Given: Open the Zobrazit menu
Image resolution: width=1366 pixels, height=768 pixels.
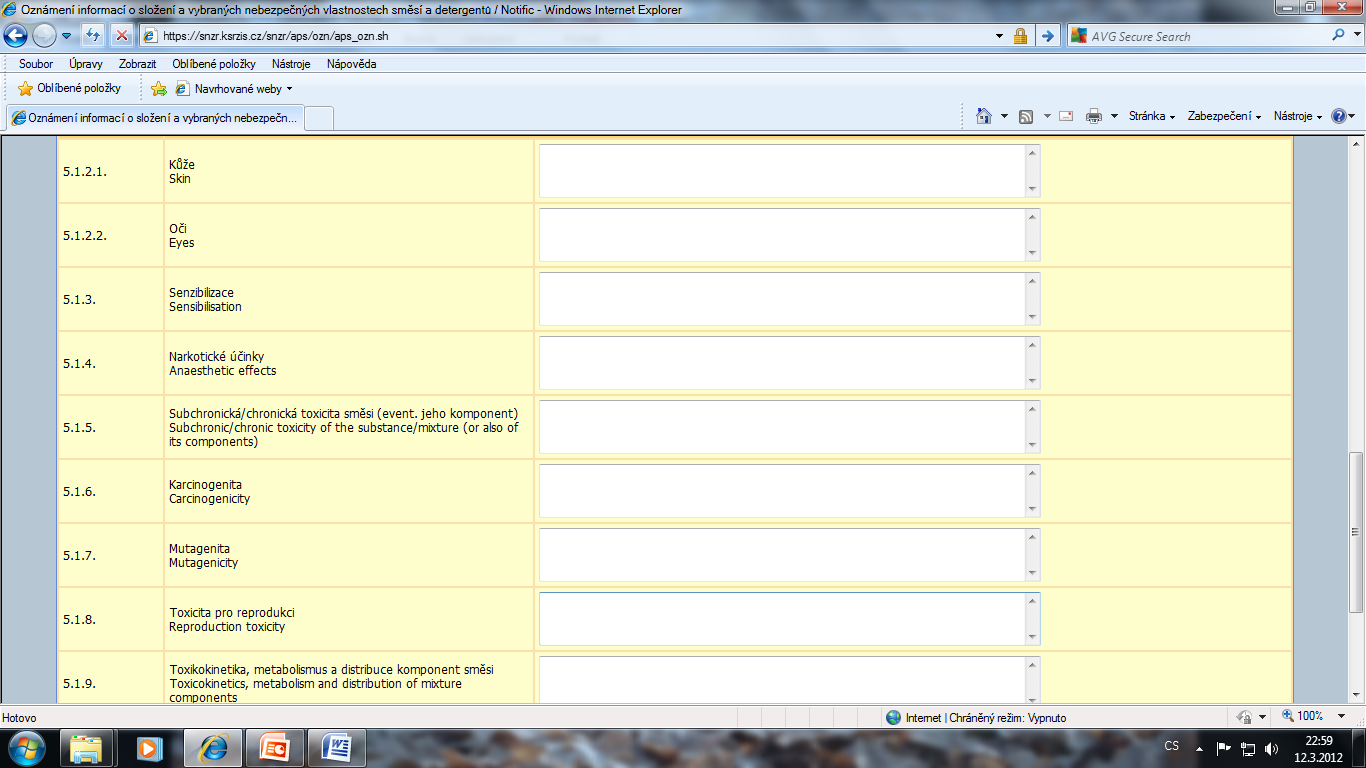Looking at the screenshot, I should 138,63.
